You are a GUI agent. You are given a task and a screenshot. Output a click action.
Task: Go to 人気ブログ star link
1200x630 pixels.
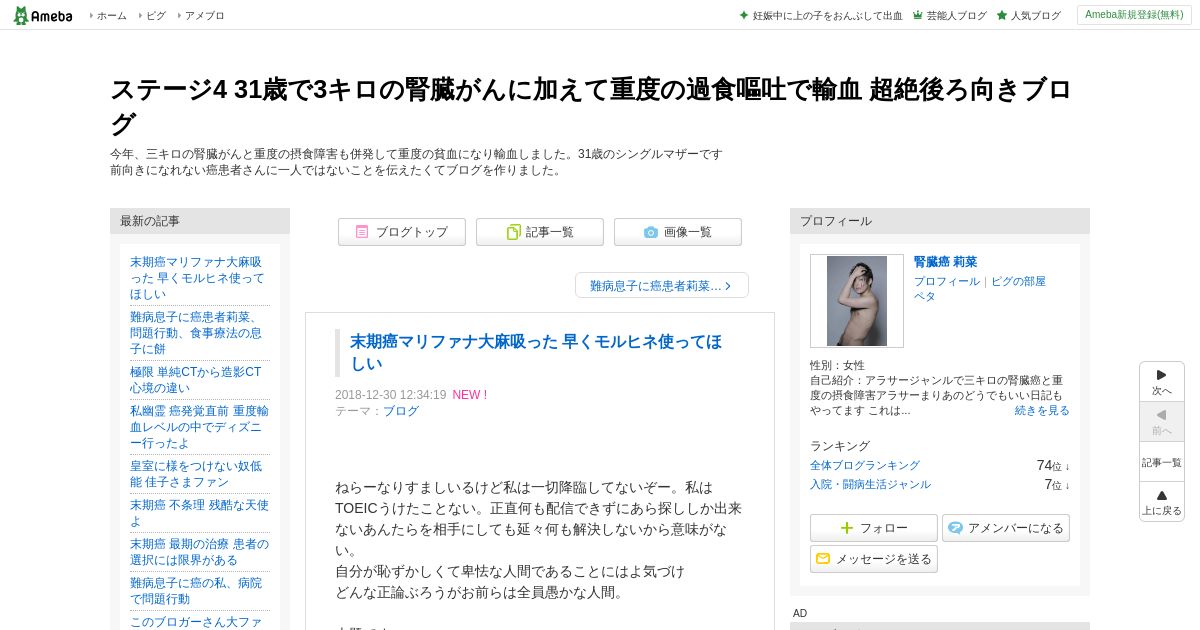(1035, 16)
